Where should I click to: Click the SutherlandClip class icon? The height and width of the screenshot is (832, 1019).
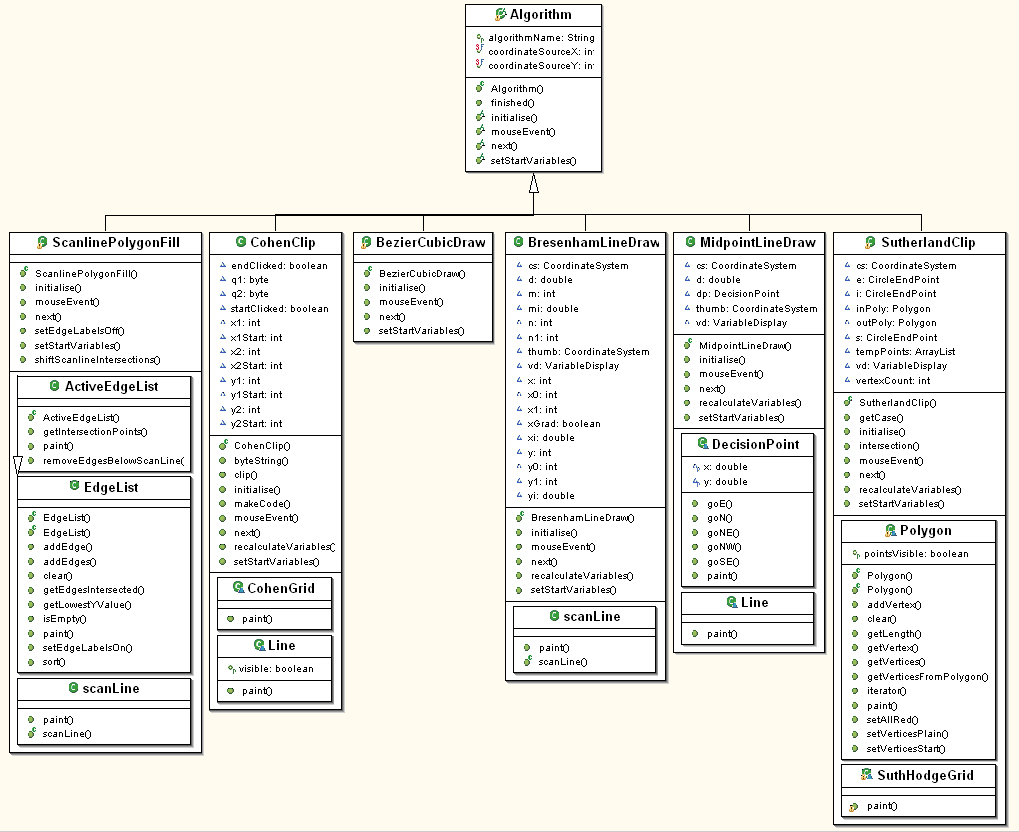[870, 243]
